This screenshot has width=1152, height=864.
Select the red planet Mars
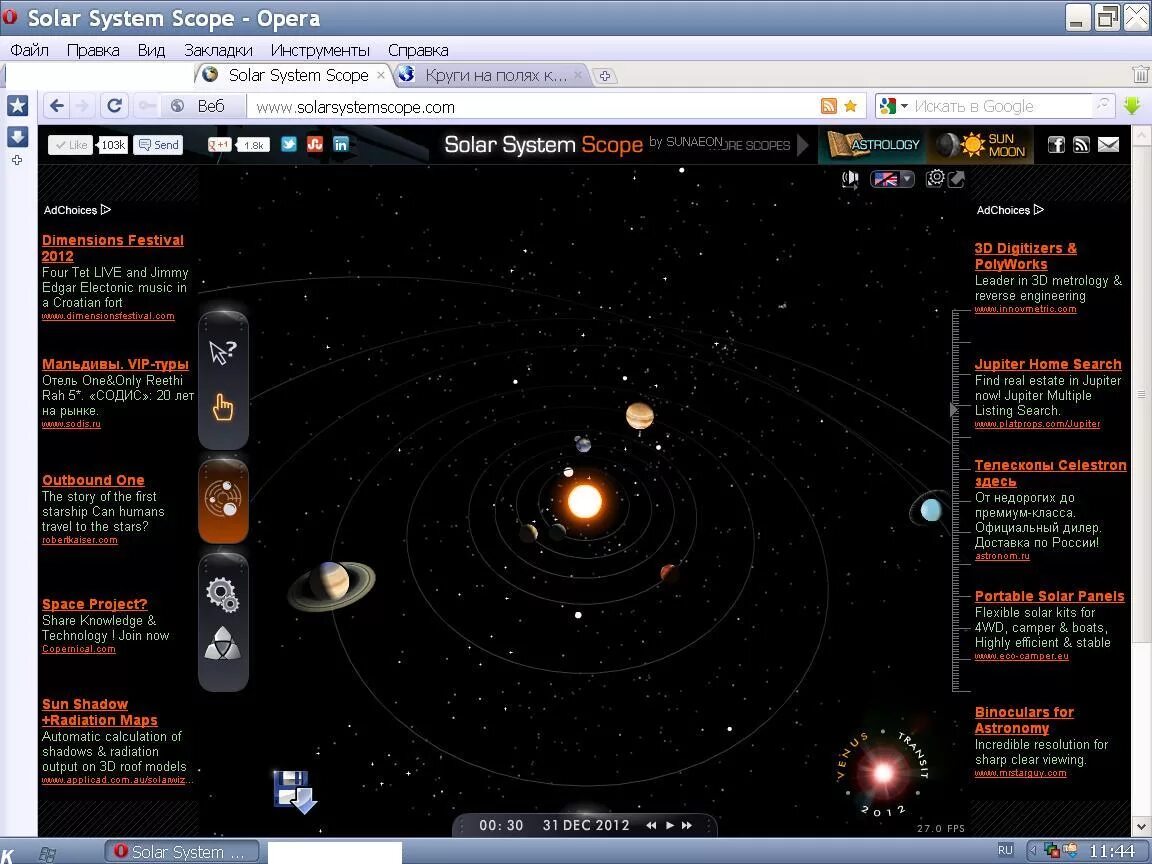coord(669,572)
